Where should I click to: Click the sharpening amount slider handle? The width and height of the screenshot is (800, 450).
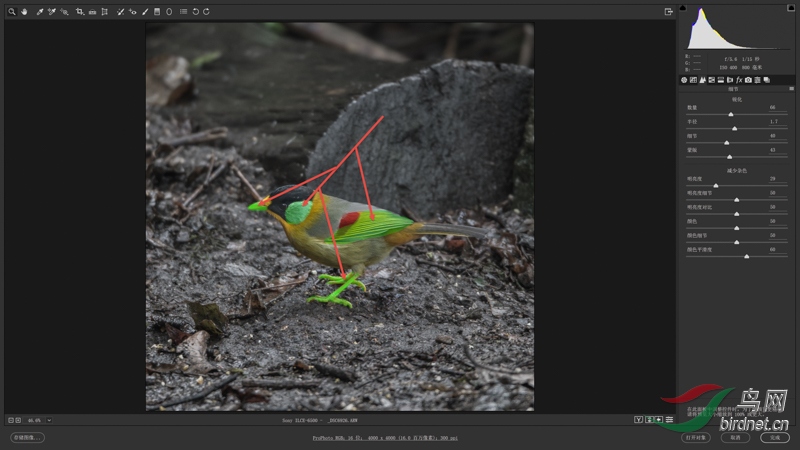[731, 114]
